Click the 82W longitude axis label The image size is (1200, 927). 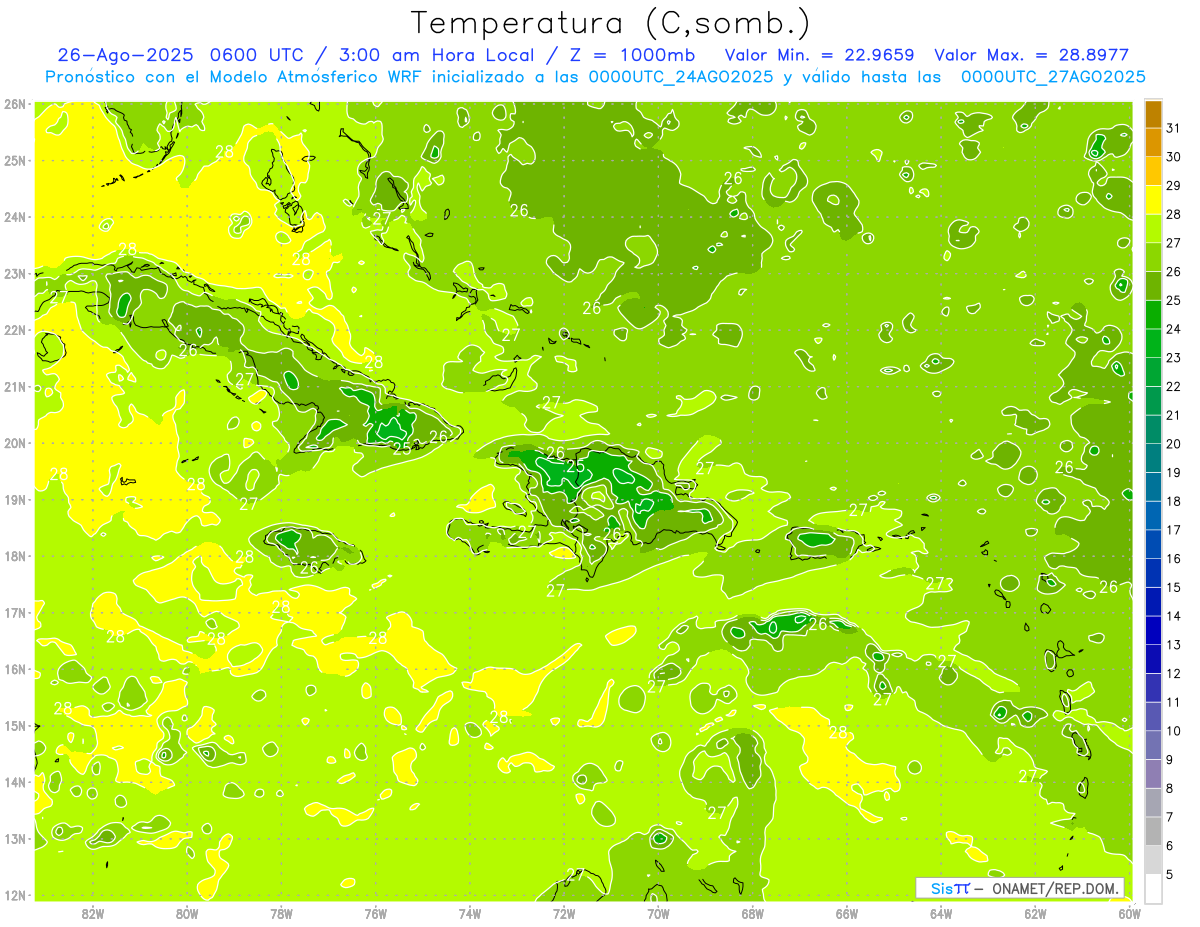click(93, 913)
